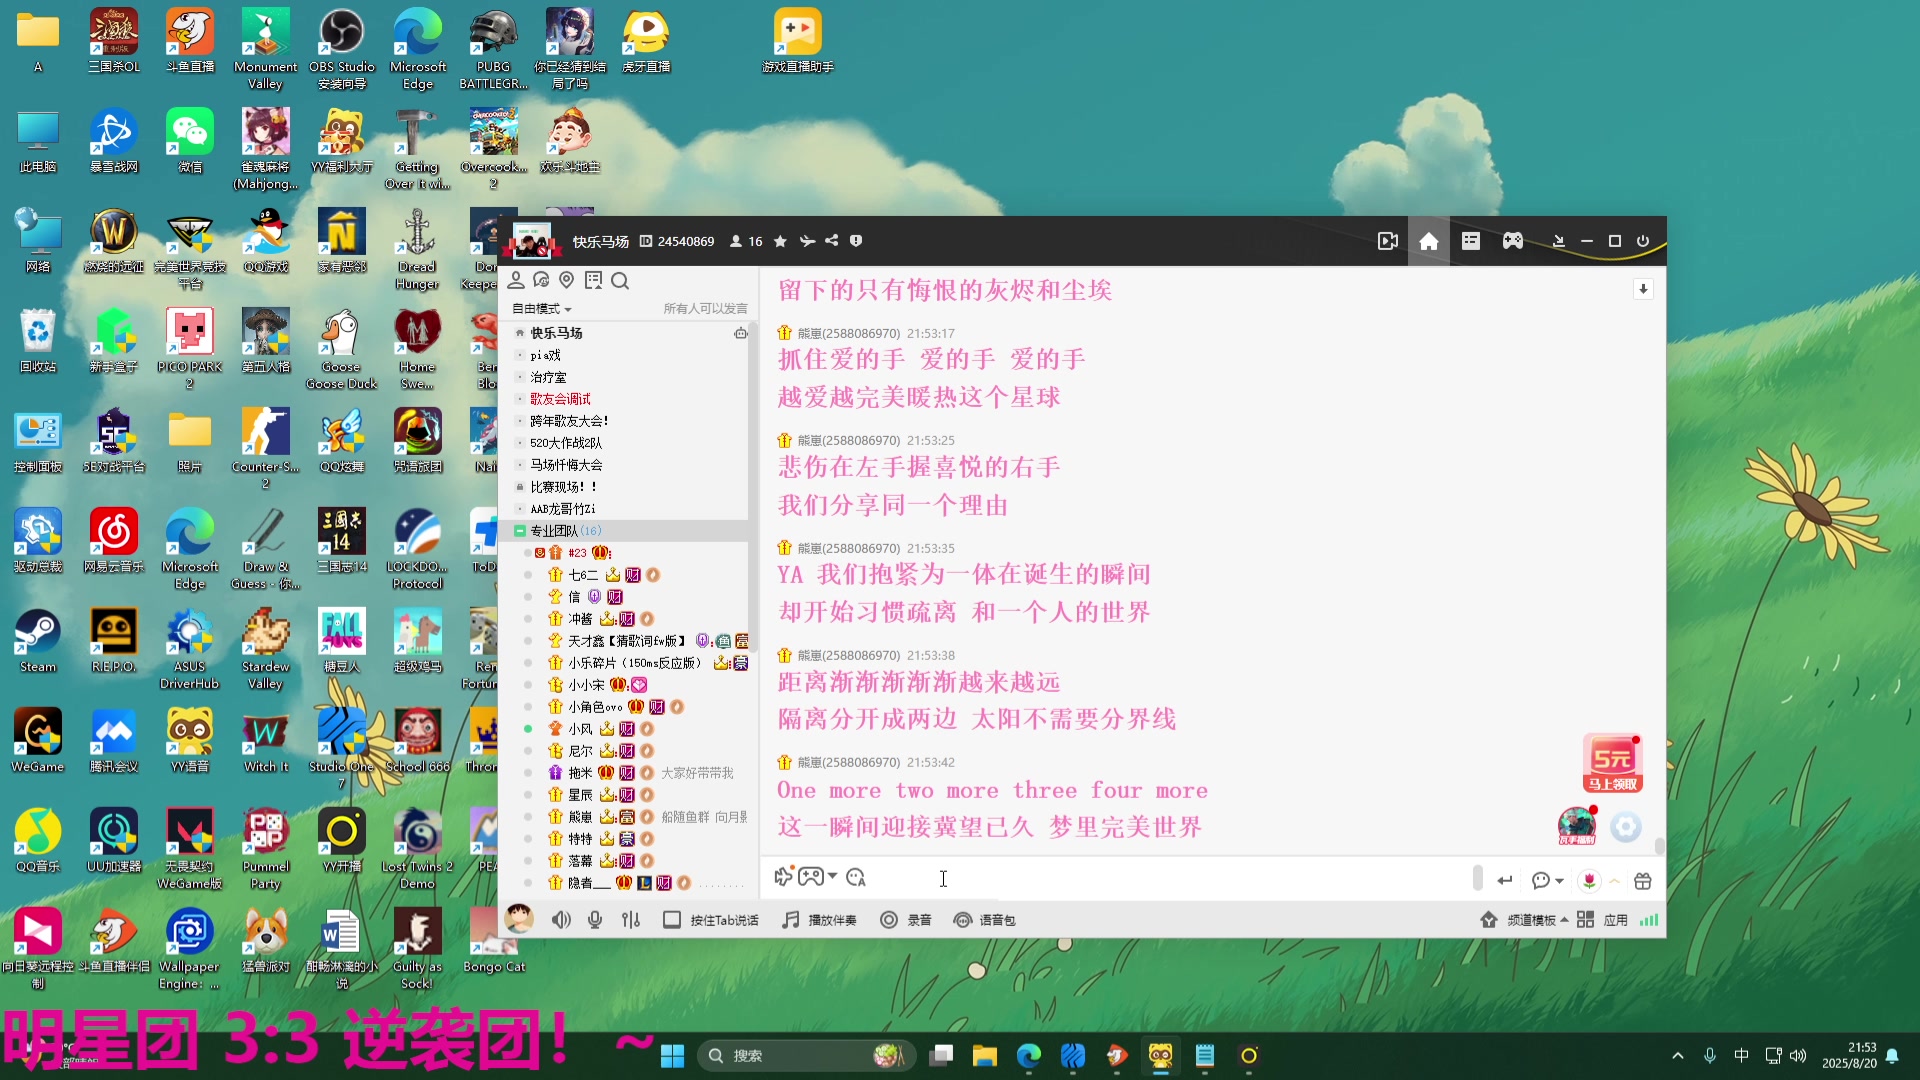The image size is (1920, 1080).
Task: Open the user list person icon
Action: tap(516, 281)
